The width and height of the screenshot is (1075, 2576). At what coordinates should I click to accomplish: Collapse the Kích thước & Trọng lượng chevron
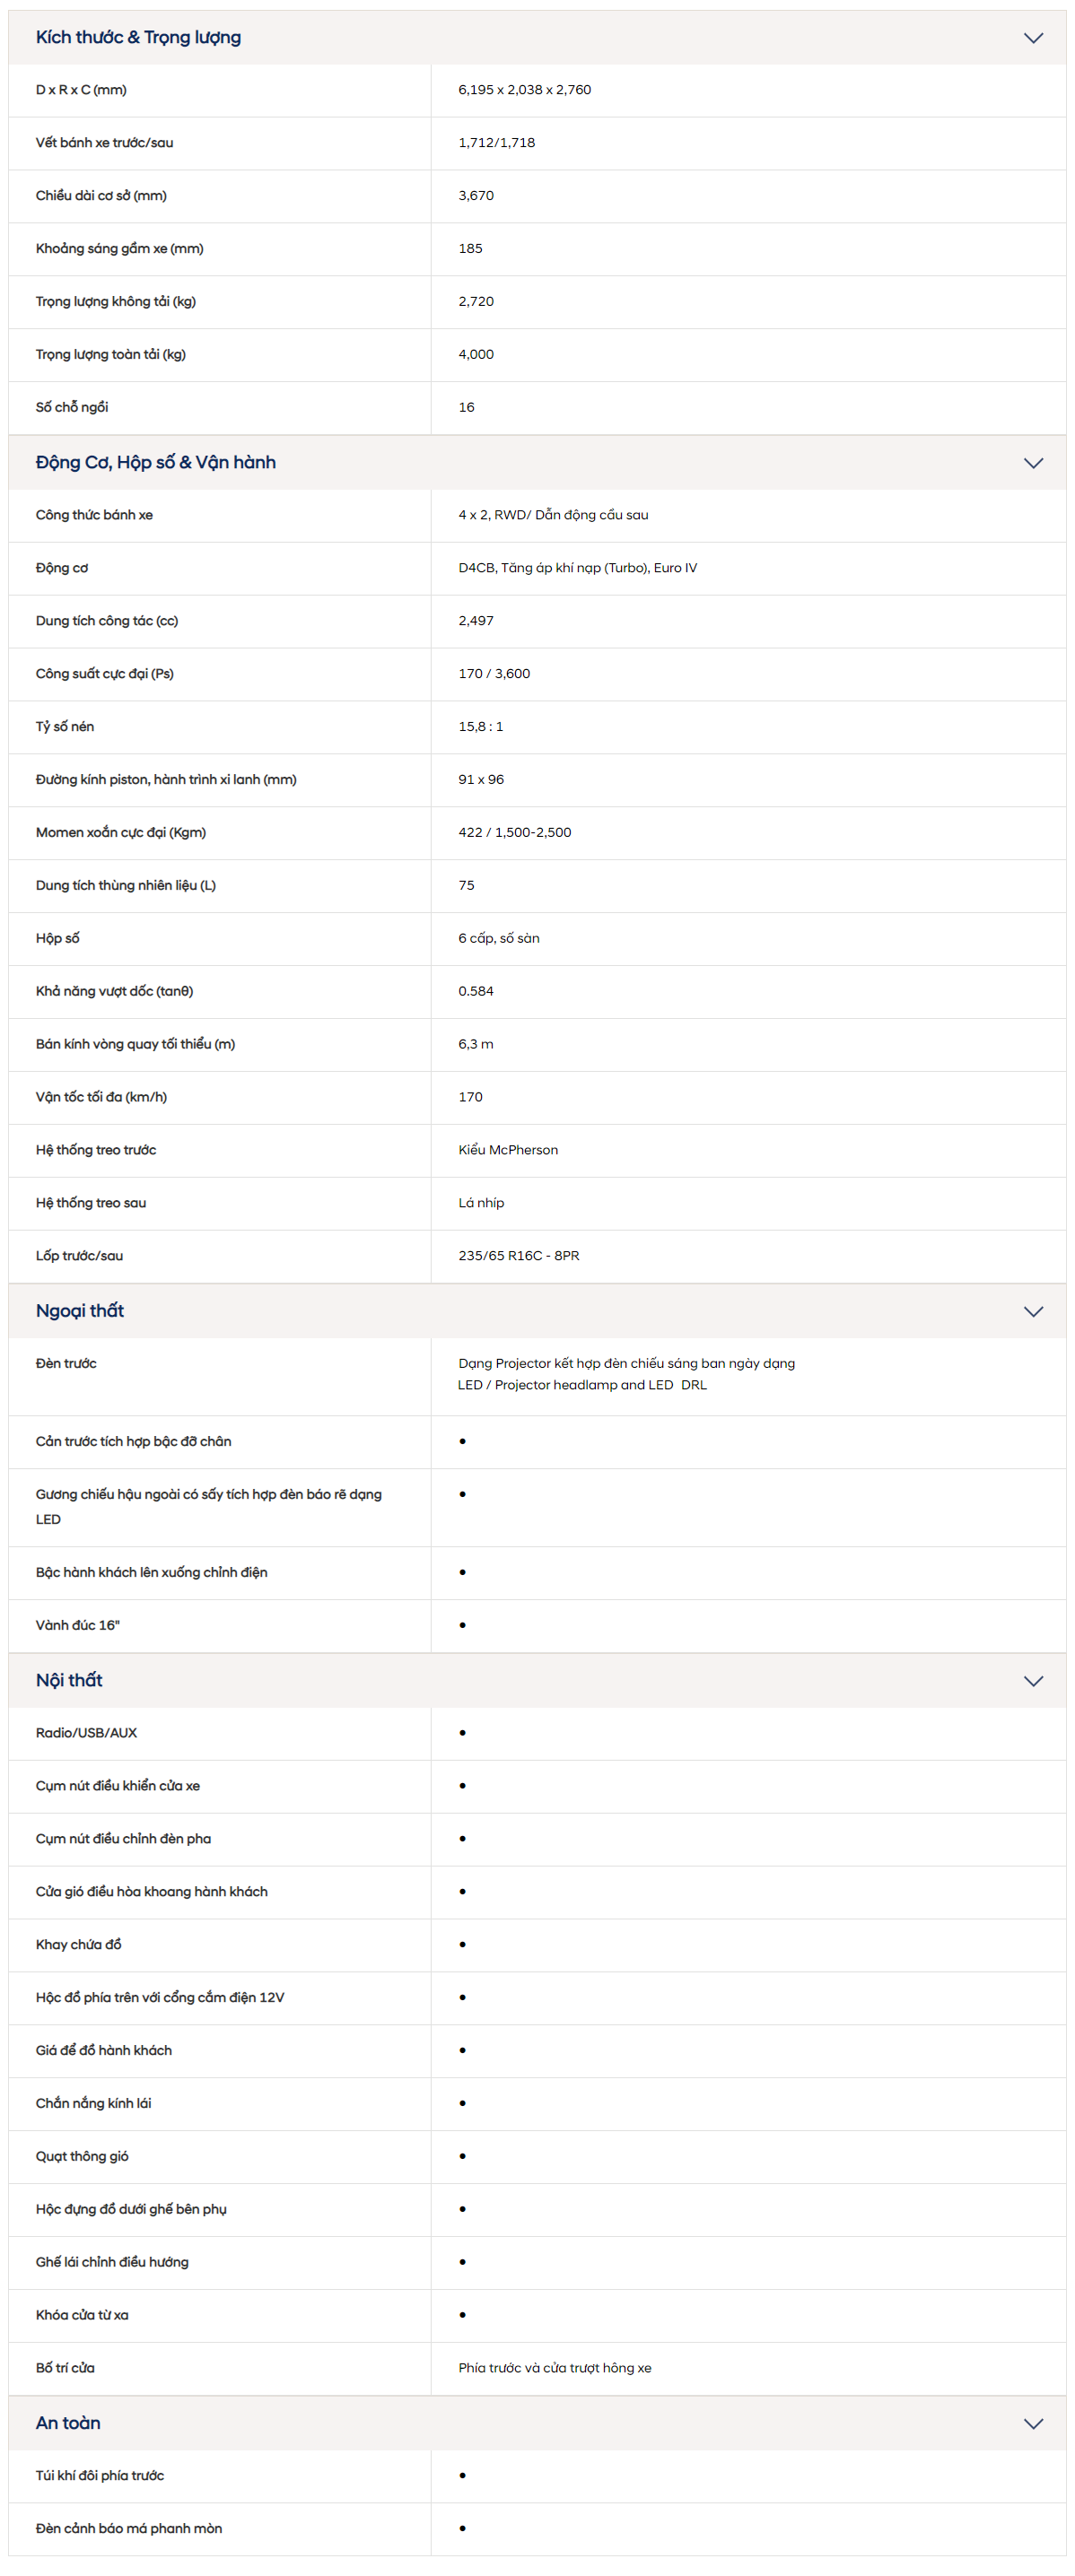pos(1033,38)
